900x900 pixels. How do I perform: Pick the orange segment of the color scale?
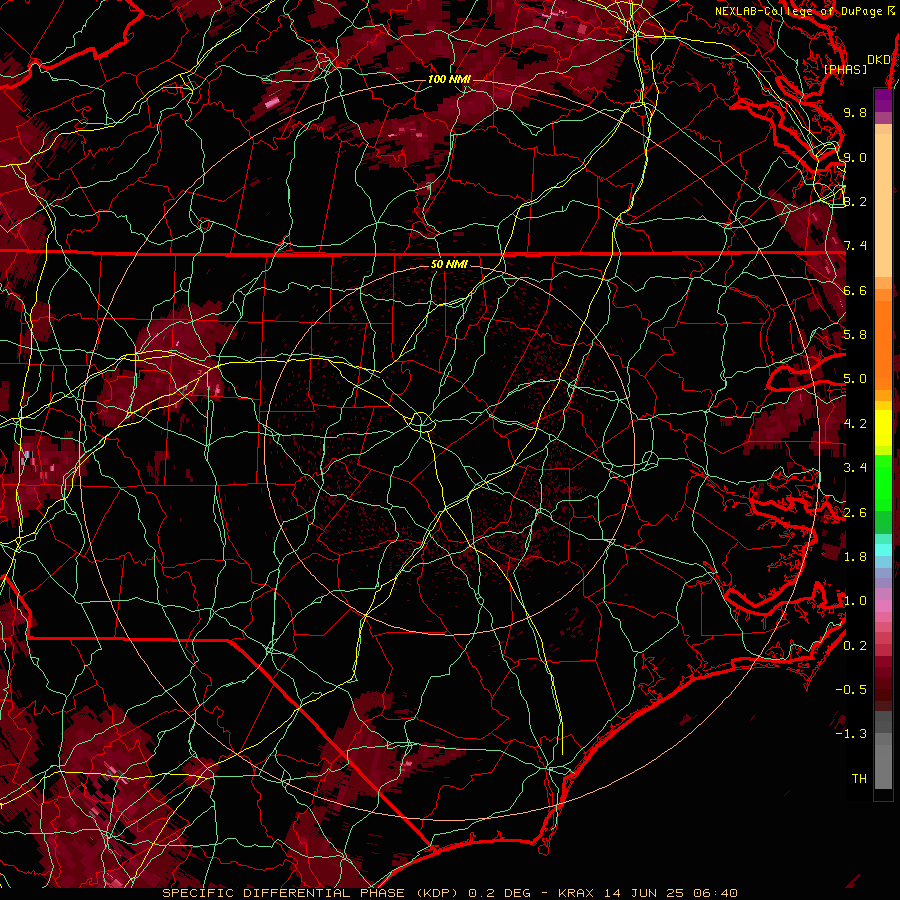[883, 344]
